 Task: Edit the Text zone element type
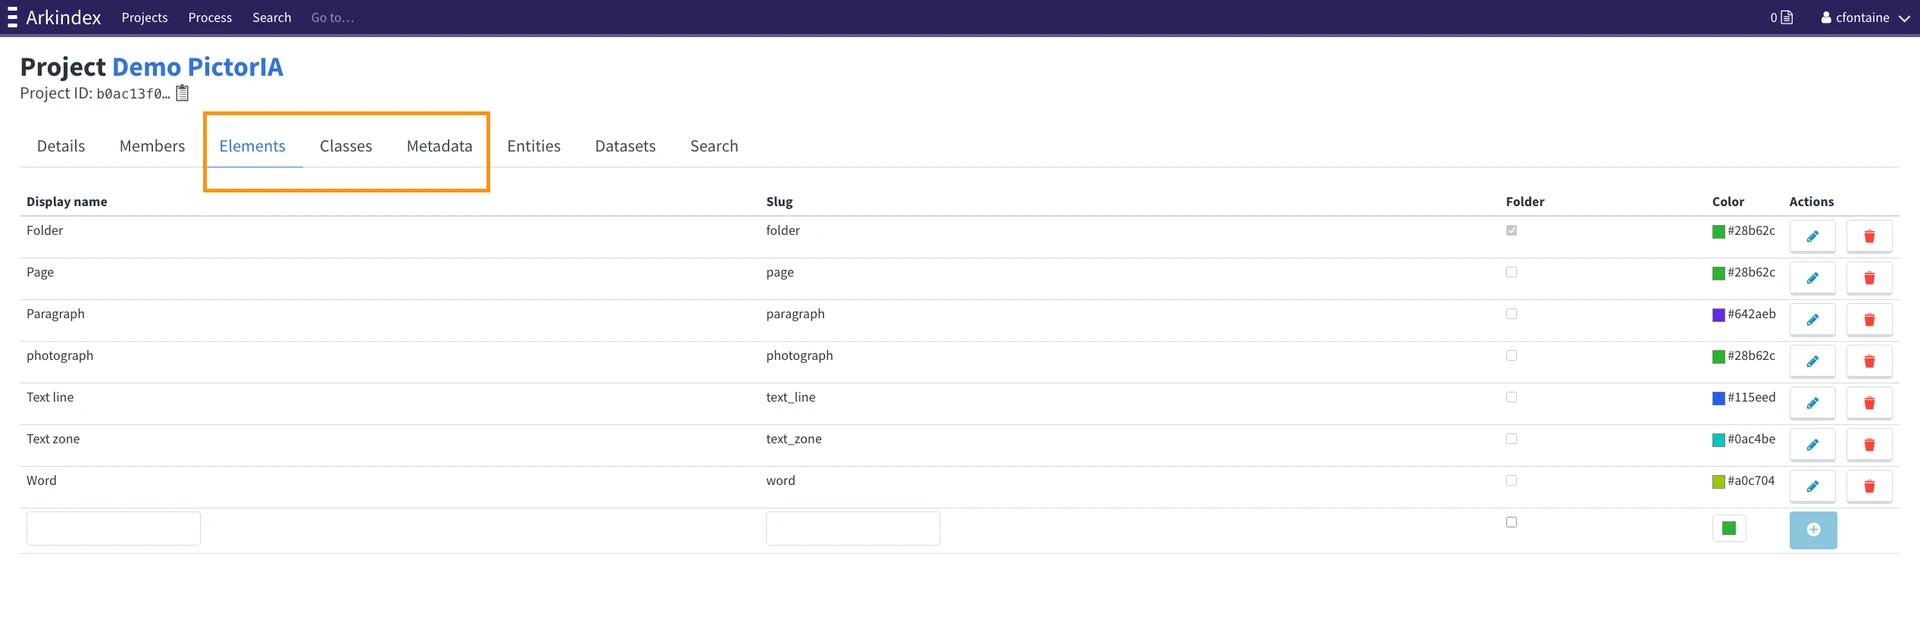click(1812, 445)
